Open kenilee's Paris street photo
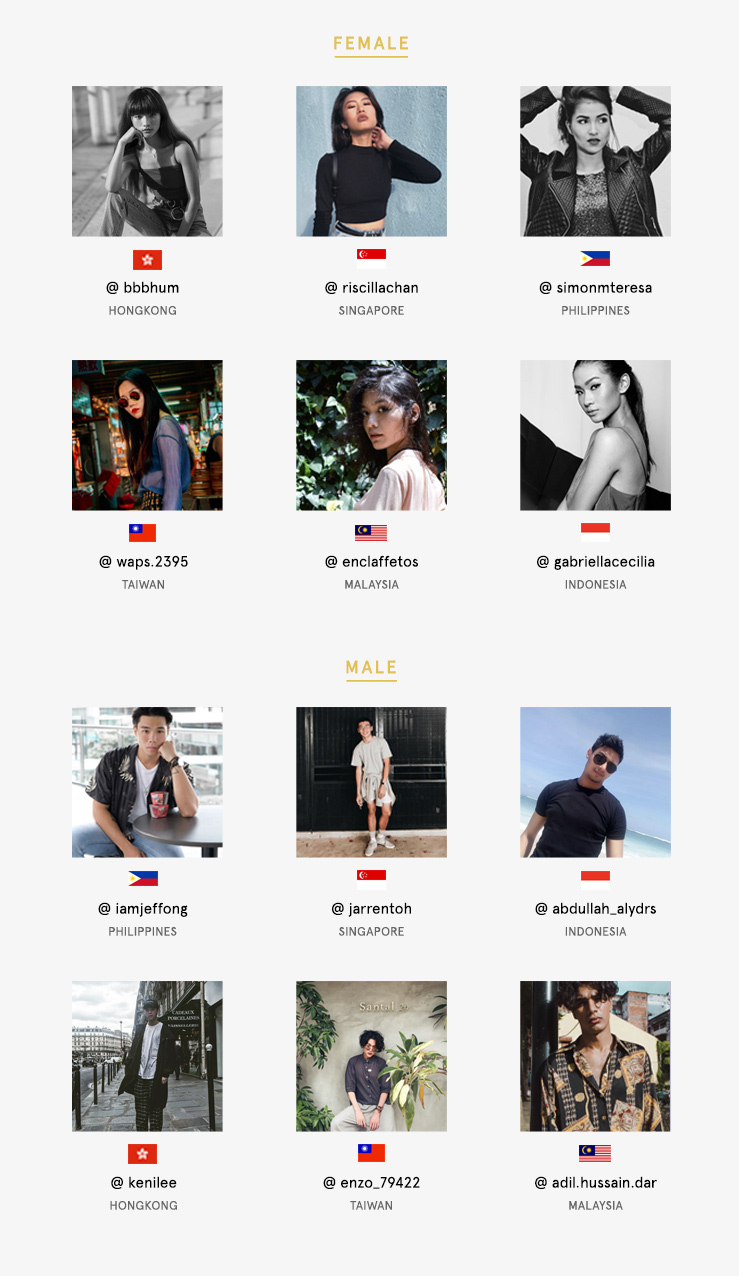 147,1056
